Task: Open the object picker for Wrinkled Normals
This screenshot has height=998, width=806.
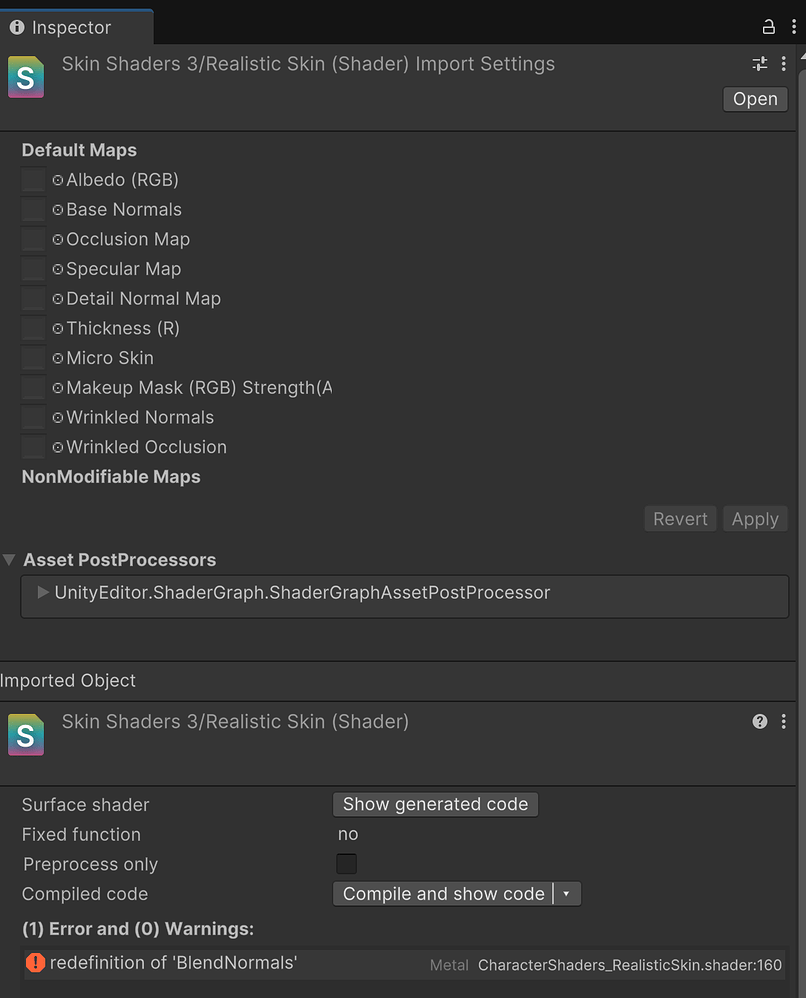Action: point(57,417)
